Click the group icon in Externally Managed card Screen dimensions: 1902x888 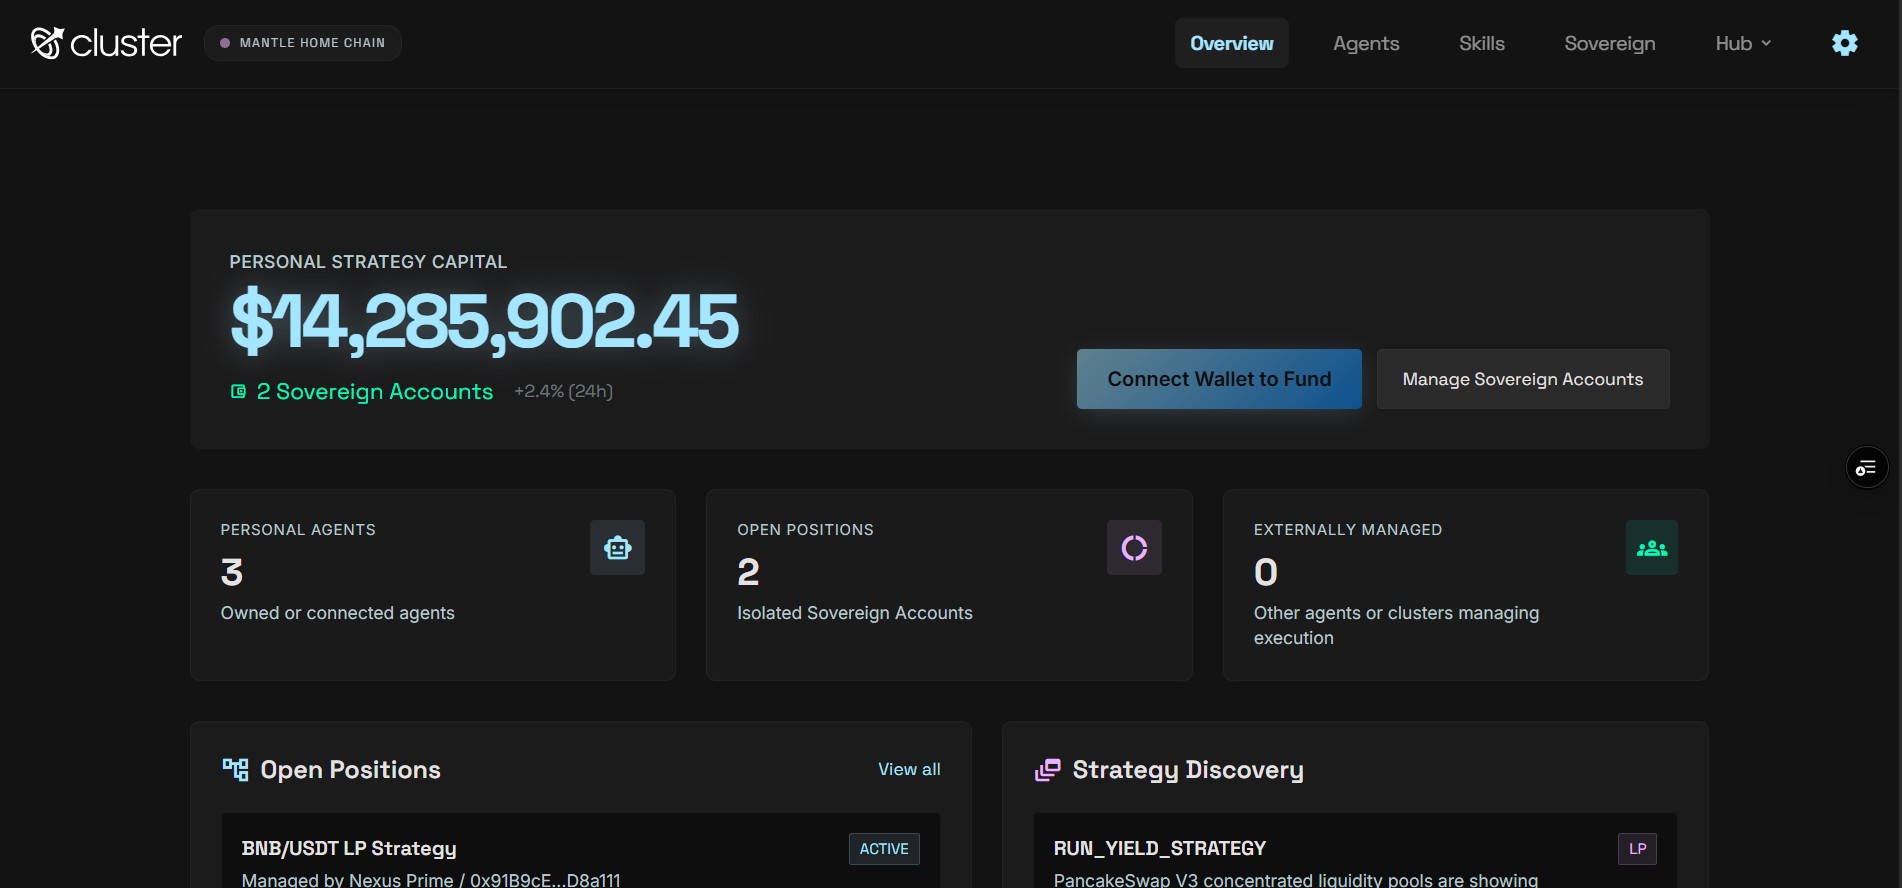pyautogui.click(x=1652, y=547)
